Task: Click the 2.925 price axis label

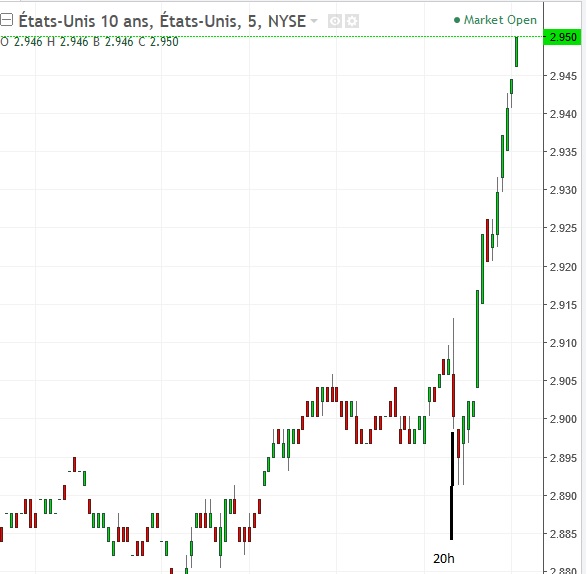Action: [563, 228]
